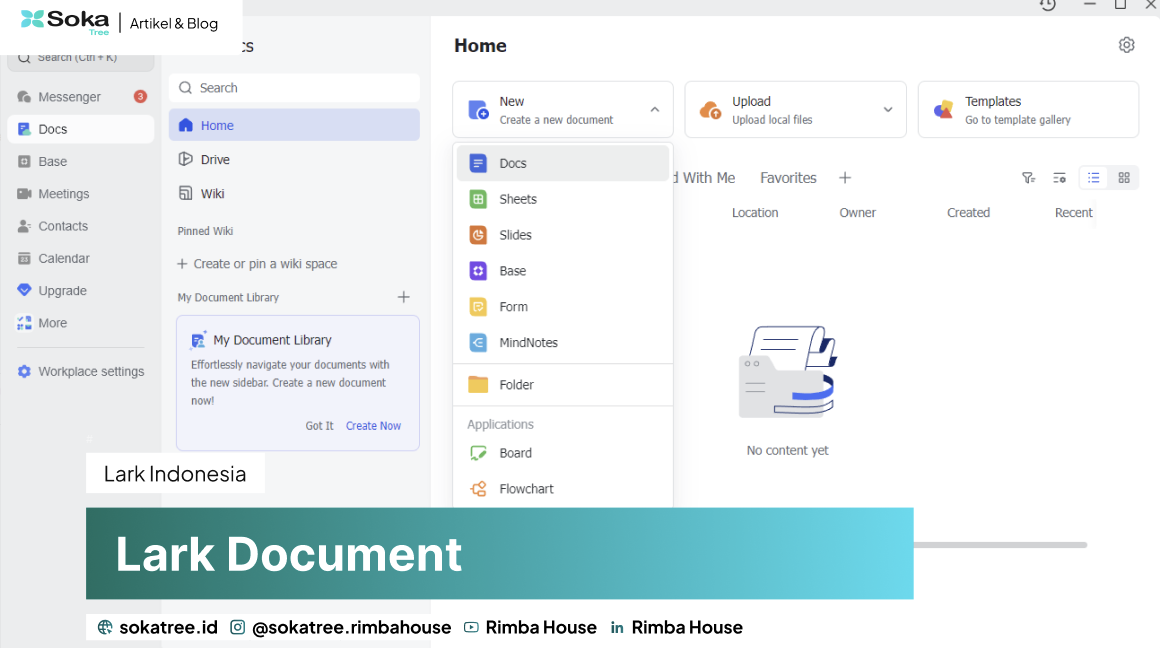Select Sheets in the New document menu
Viewport: 1160px width, 648px height.
(x=562, y=199)
